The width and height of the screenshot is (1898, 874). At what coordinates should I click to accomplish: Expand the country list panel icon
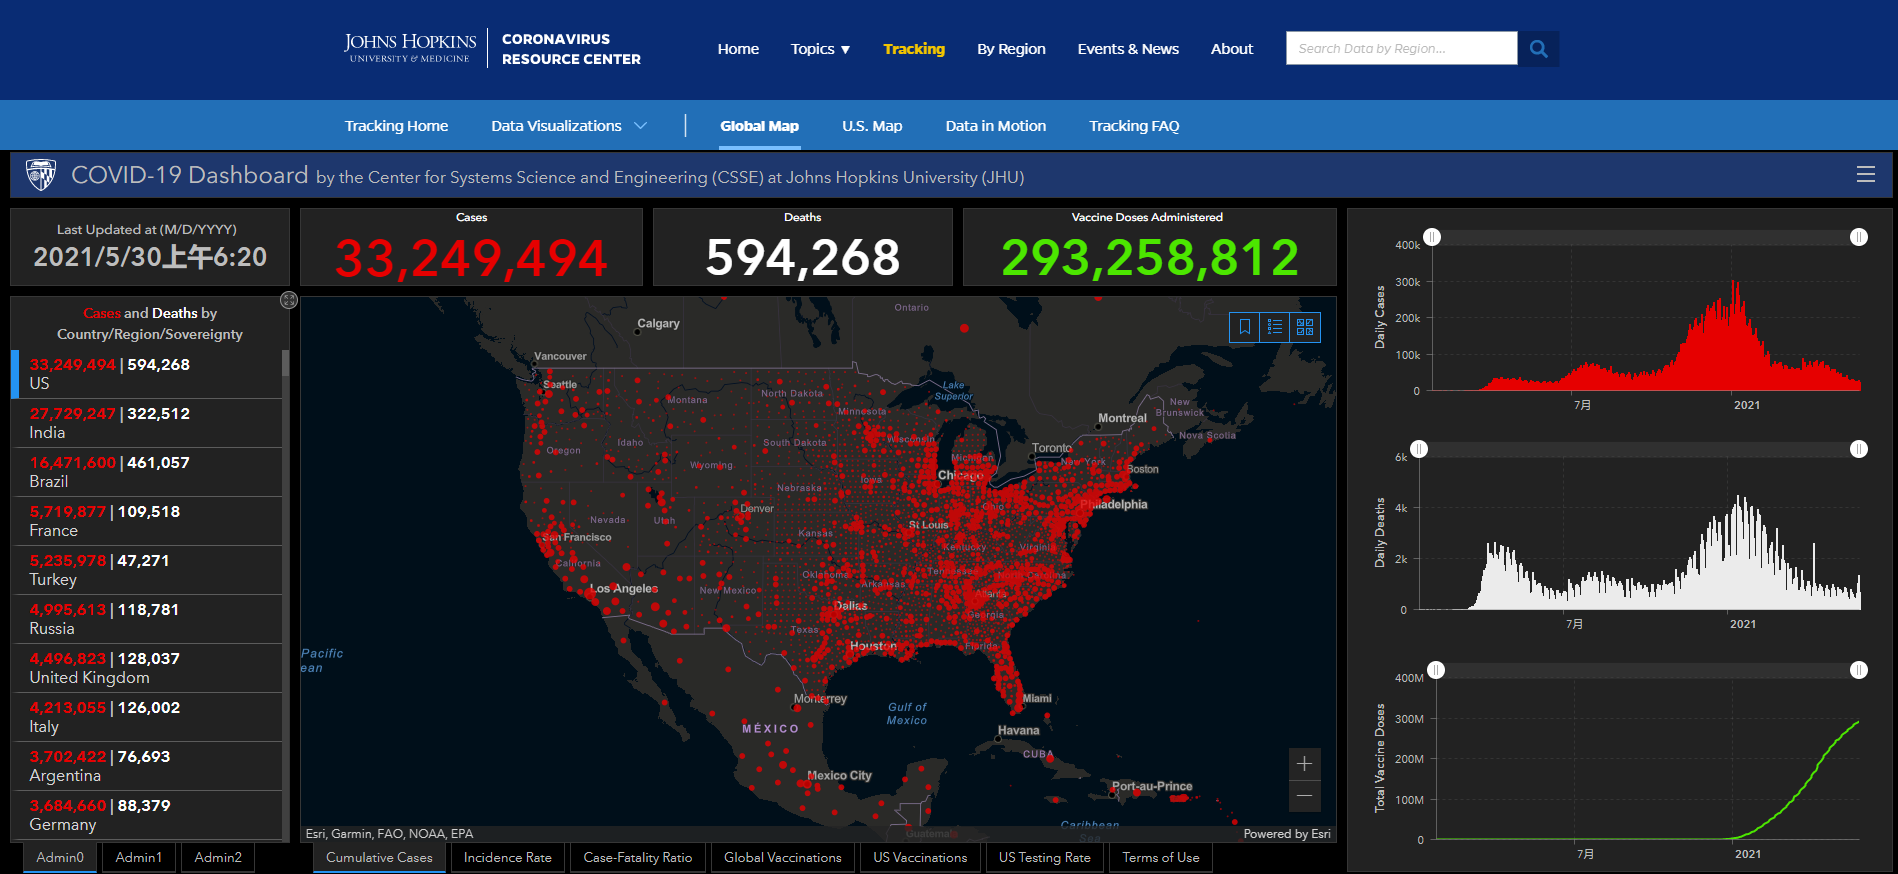coord(289,300)
